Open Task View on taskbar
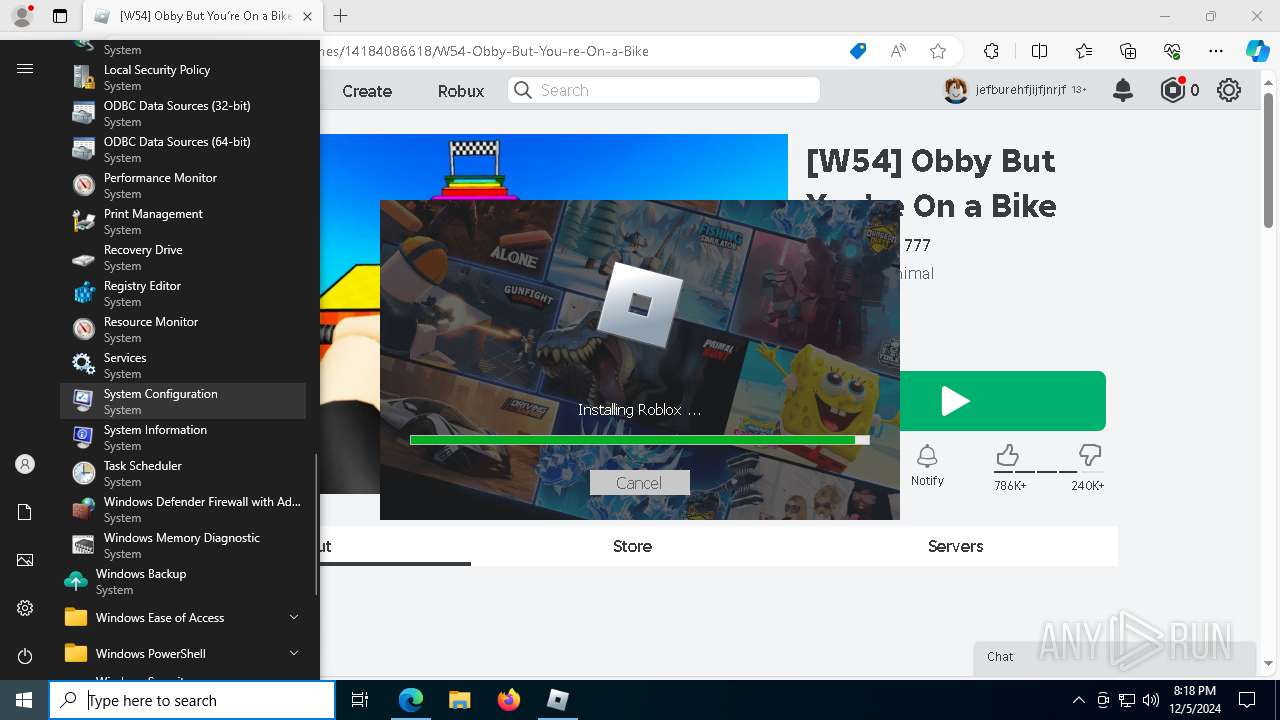This screenshot has width=1280, height=720. pos(360,700)
